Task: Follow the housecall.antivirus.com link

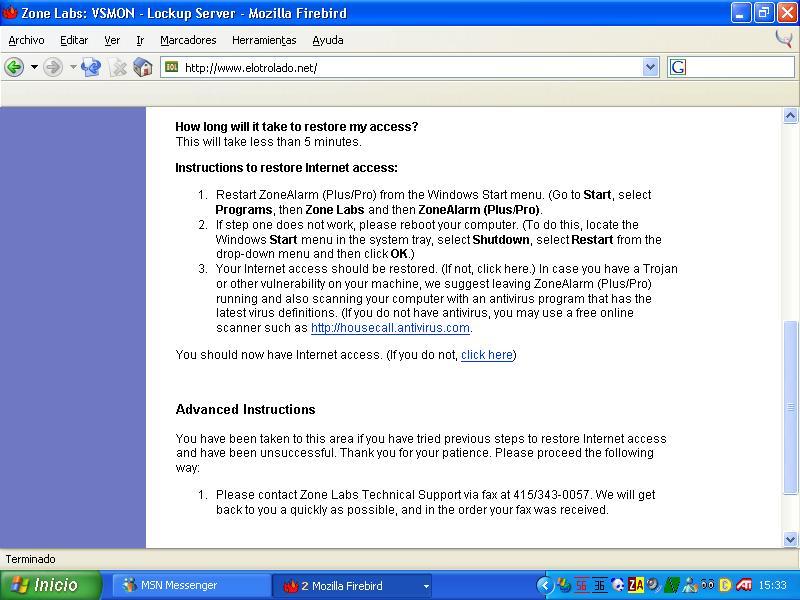Action: [390, 328]
